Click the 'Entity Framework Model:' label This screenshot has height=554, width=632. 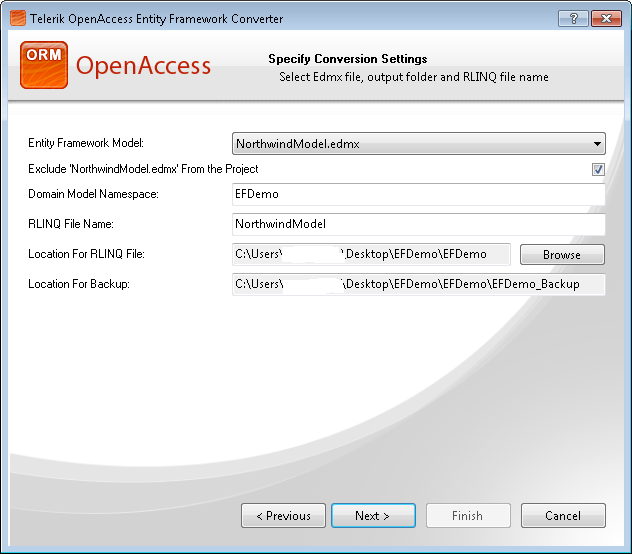point(86,143)
